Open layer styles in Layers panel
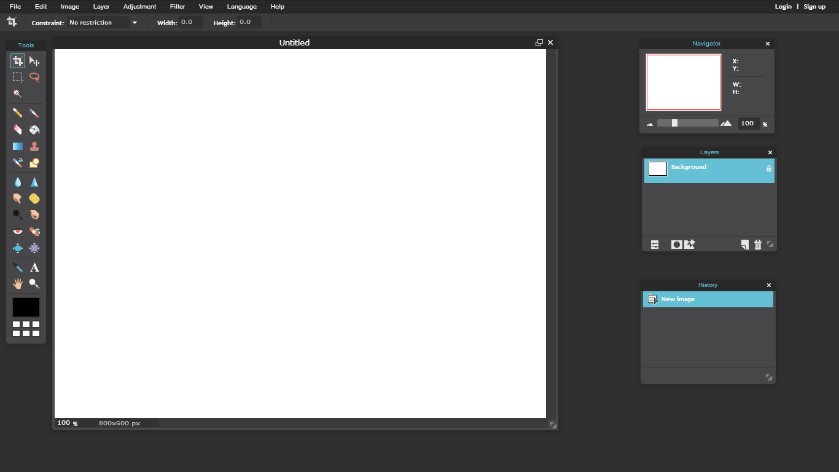 689,245
